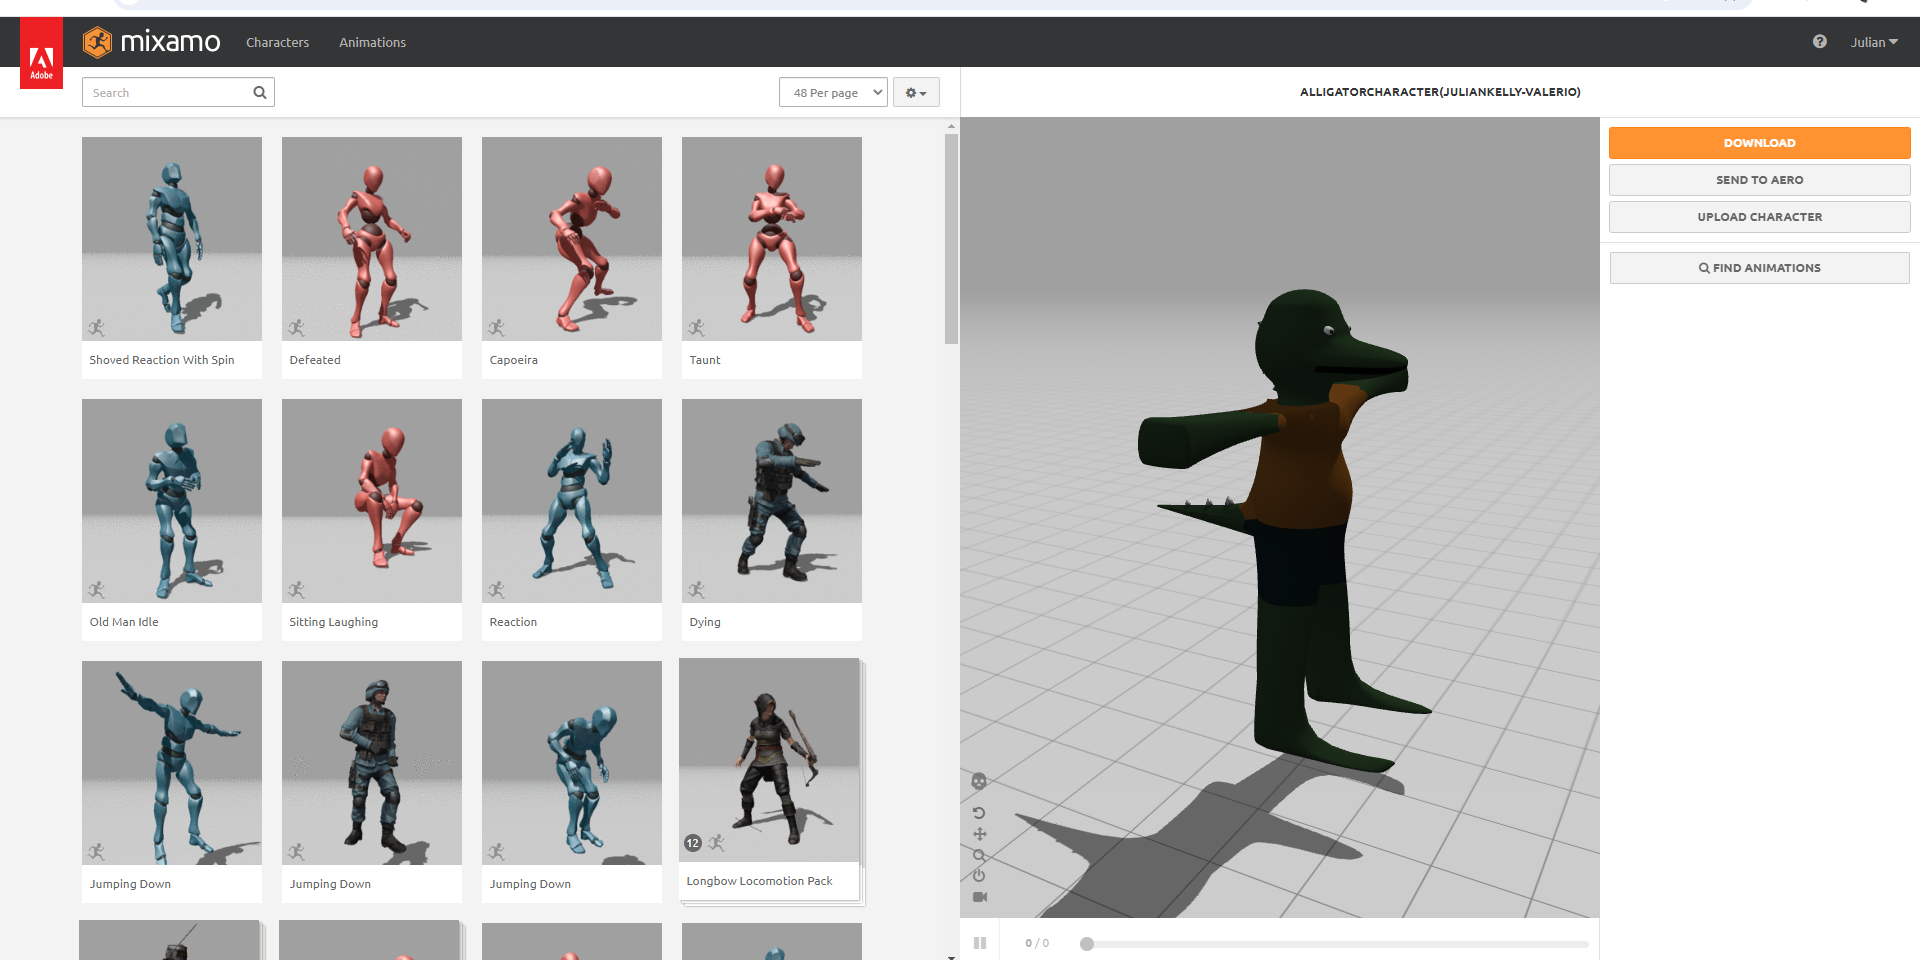The image size is (1920, 960).
Task: Click FIND ANIMATIONS button
Action: pos(1759,268)
